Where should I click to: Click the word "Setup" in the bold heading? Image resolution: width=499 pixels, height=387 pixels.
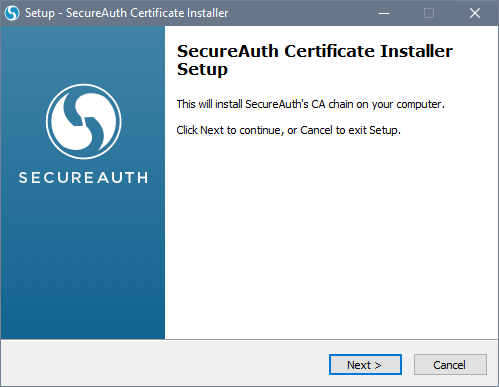(202, 69)
